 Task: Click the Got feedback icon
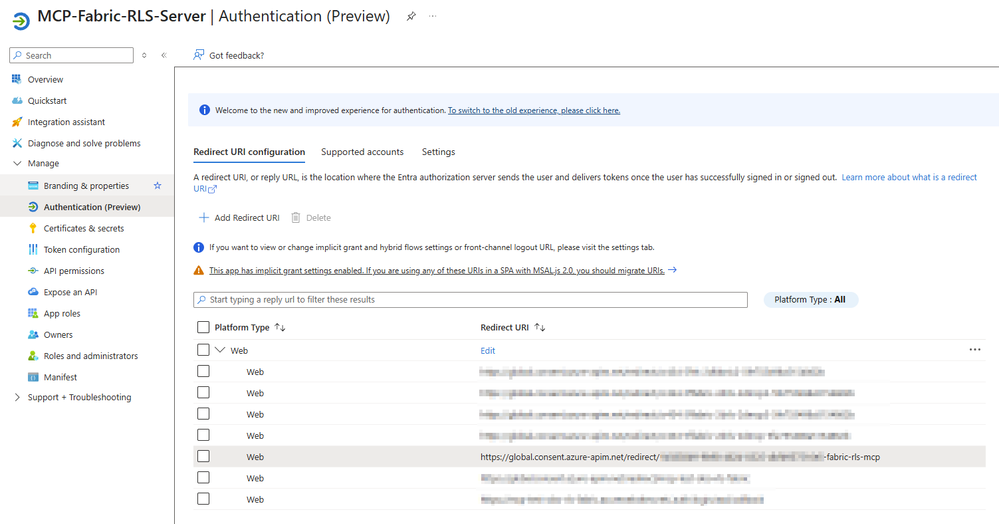(x=199, y=55)
